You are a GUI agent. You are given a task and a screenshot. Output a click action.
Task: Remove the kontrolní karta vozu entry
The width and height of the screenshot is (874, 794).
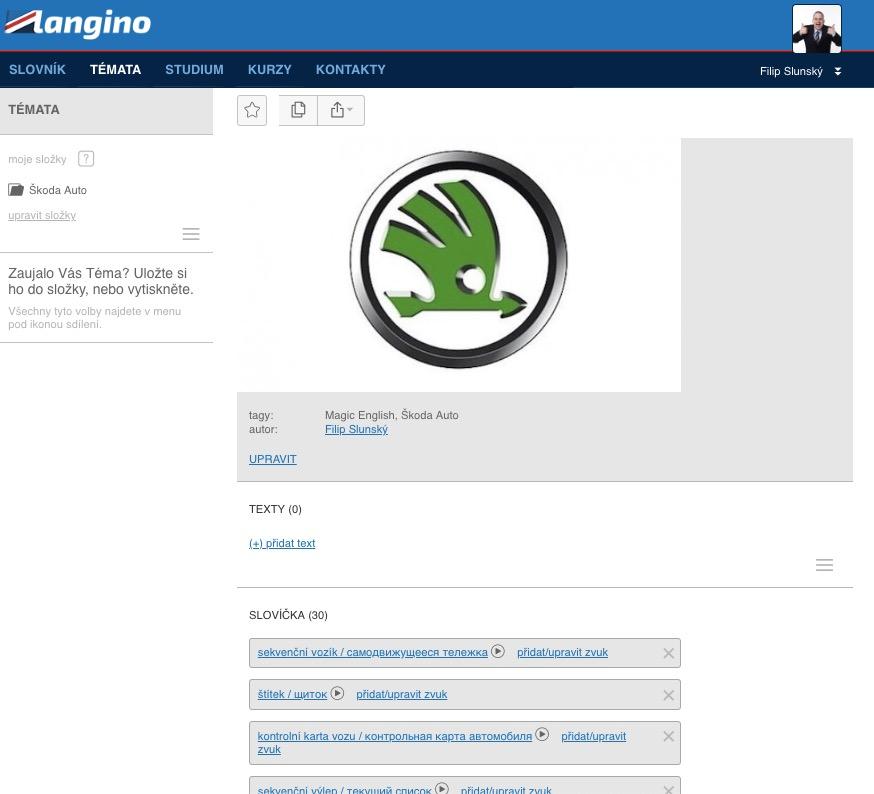click(669, 736)
